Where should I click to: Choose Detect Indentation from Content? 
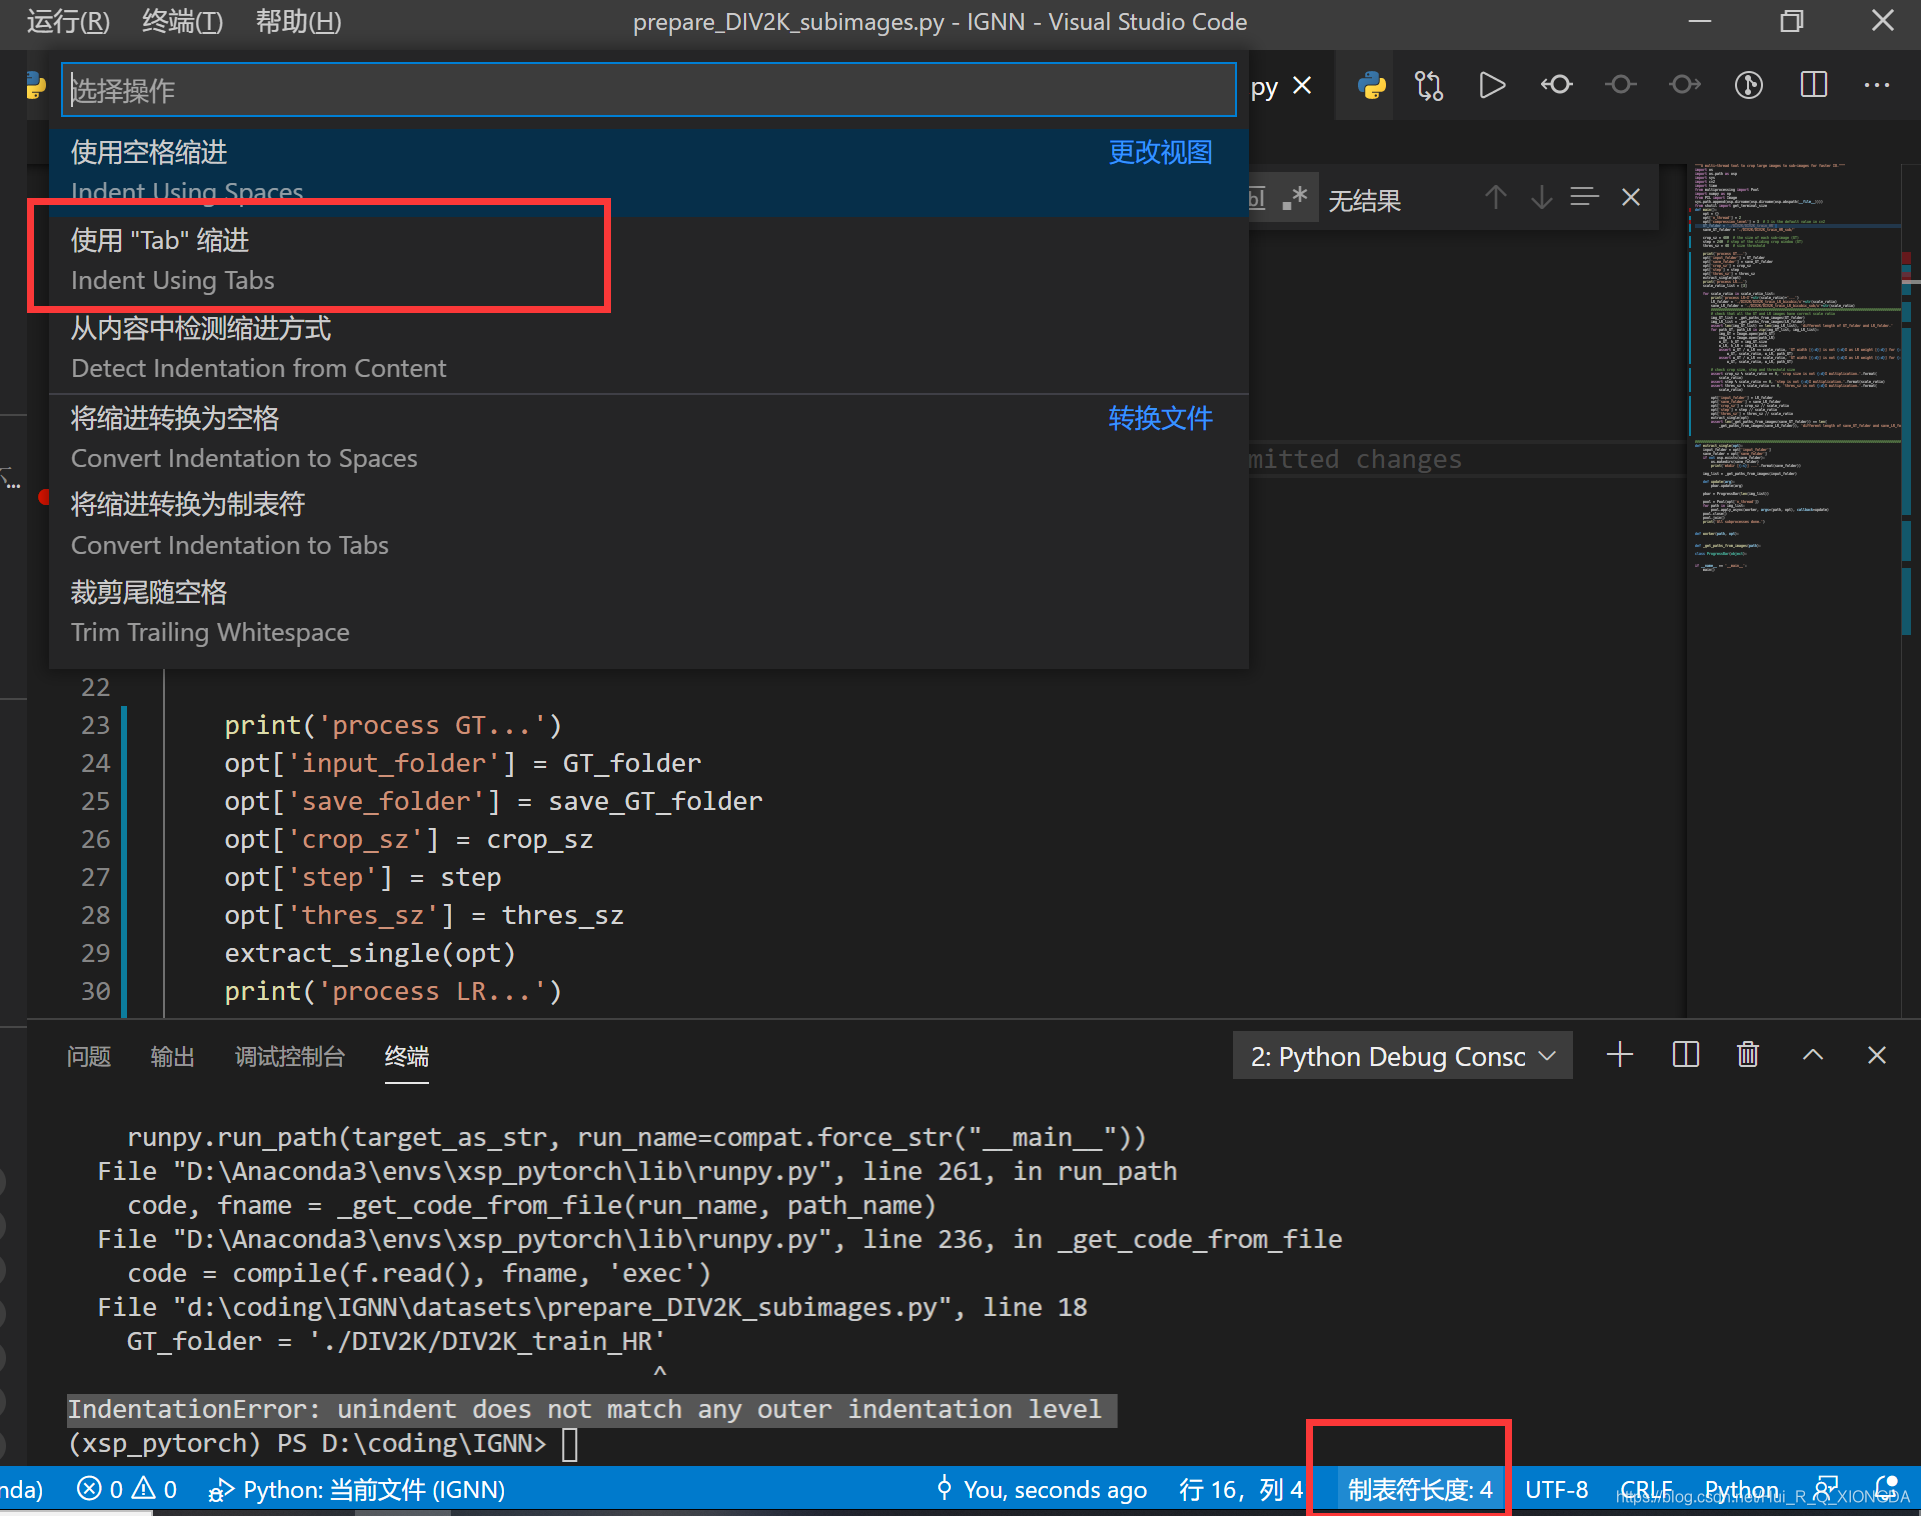649,348
